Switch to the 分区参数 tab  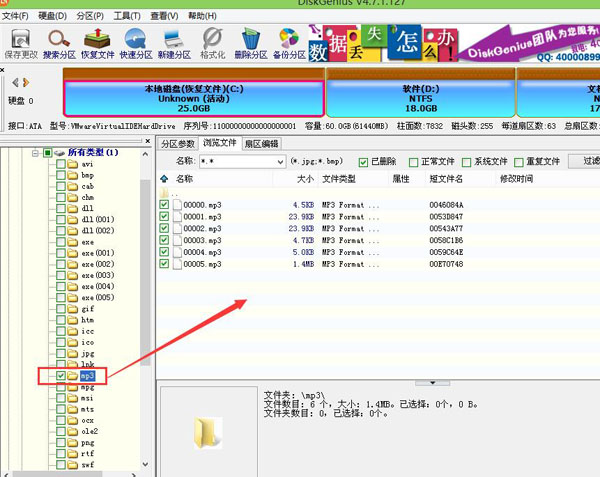coord(178,144)
